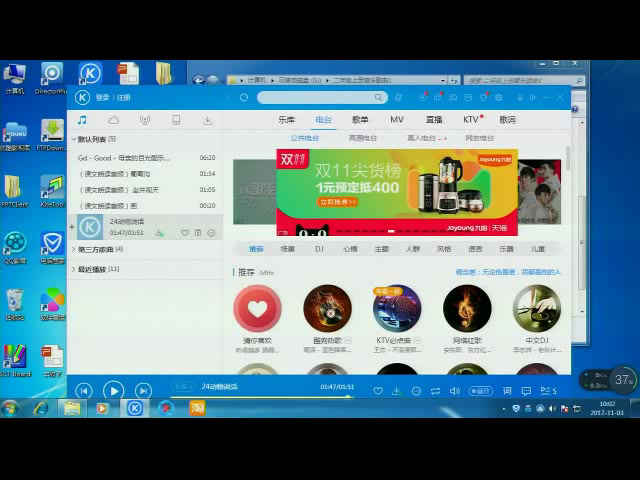Switch to the 歌词 tab
Viewport: 640px width, 480px height.
click(507, 120)
